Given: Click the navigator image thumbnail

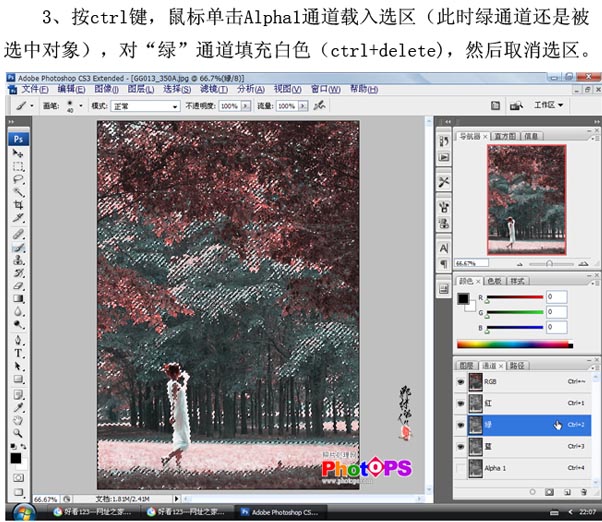Looking at the screenshot, I should [x=527, y=200].
